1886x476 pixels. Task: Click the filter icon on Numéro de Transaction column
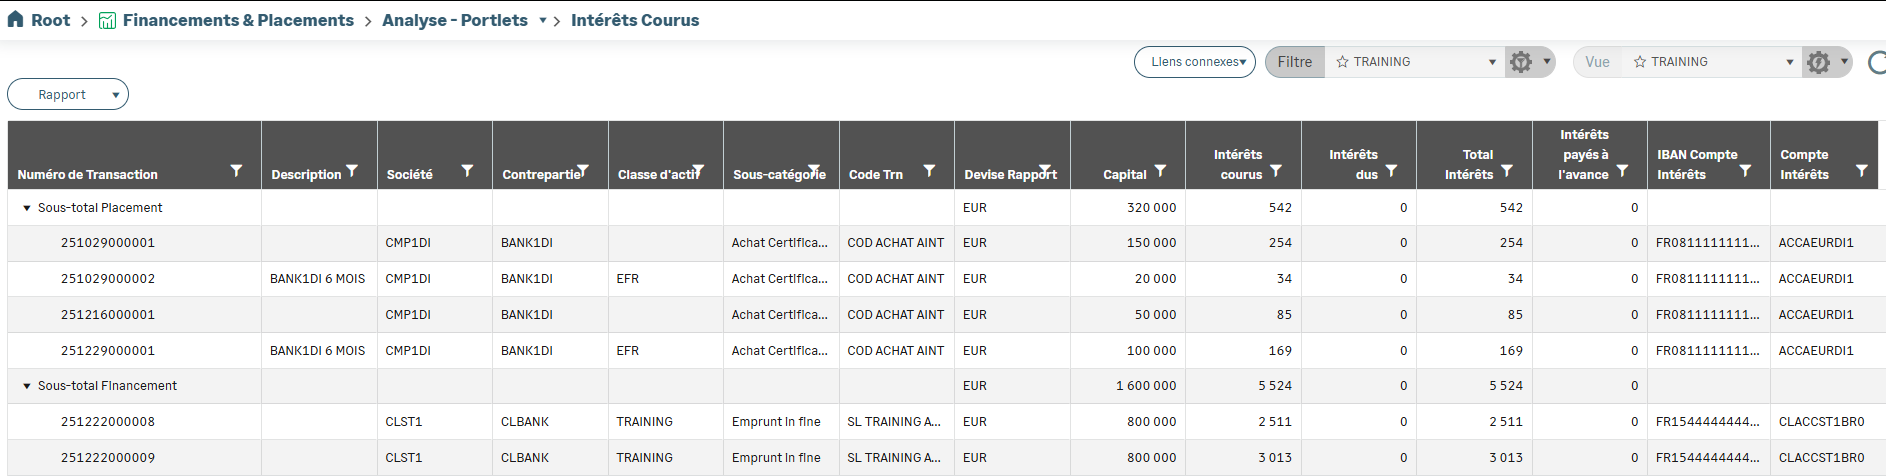(x=236, y=171)
